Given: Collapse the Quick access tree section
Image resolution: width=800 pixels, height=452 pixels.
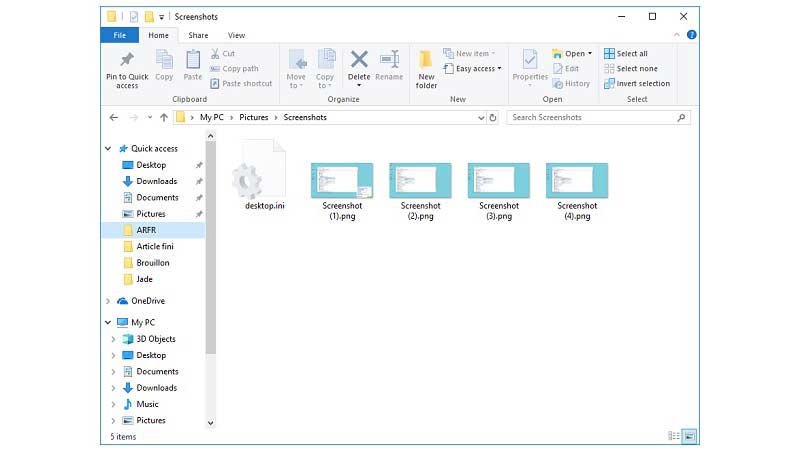Looking at the screenshot, I should coord(109,148).
